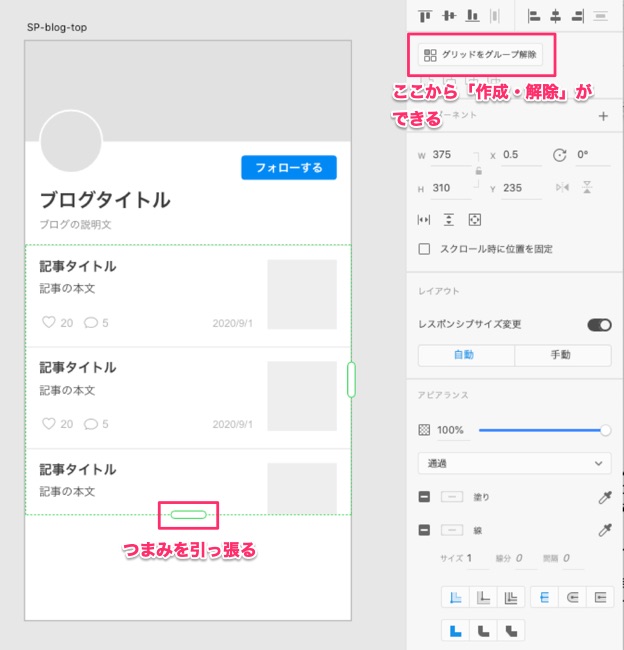This screenshot has width=624, height=650.
Task: Toggle the レスポンシブサイズ変更 switch
Action: pos(599,324)
